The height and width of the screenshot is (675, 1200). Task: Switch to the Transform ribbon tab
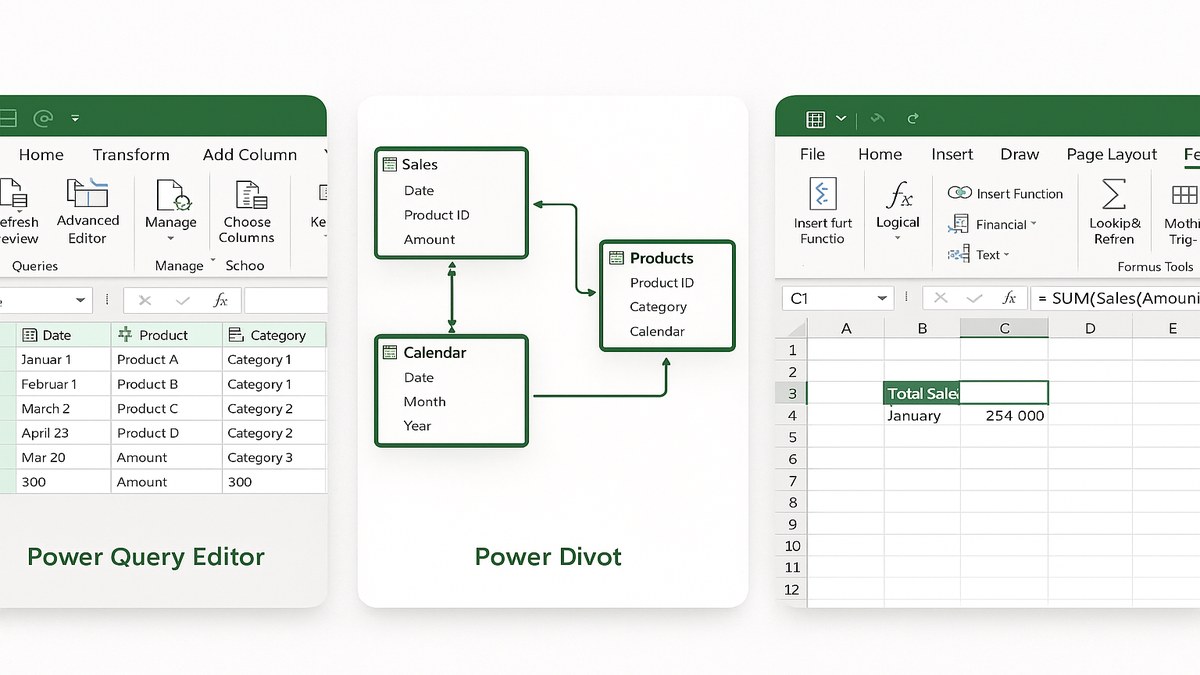point(131,155)
